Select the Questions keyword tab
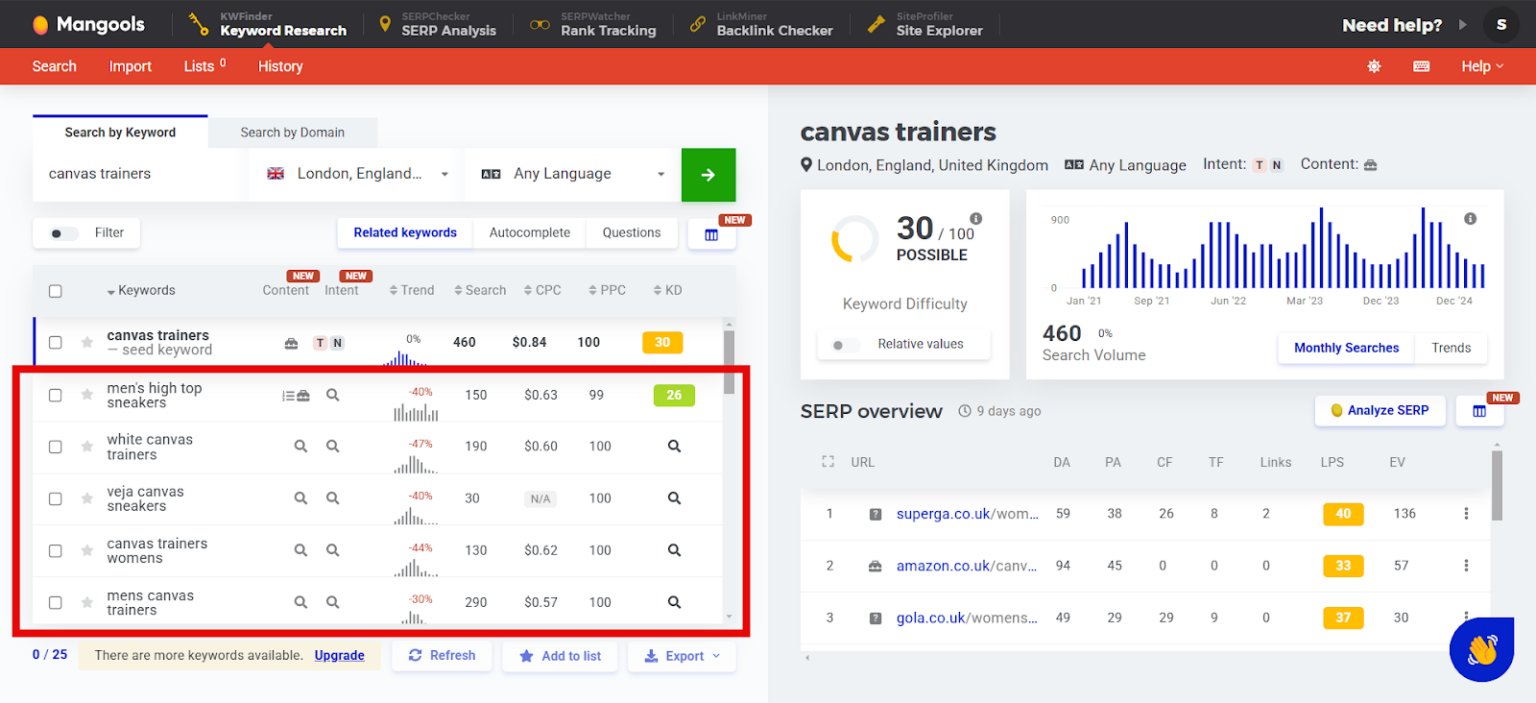The width and height of the screenshot is (1536, 703). [631, 232]
